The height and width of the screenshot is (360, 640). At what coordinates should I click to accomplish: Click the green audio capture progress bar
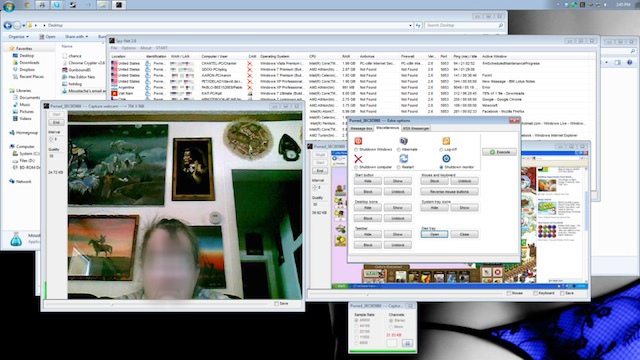point(383,351)
